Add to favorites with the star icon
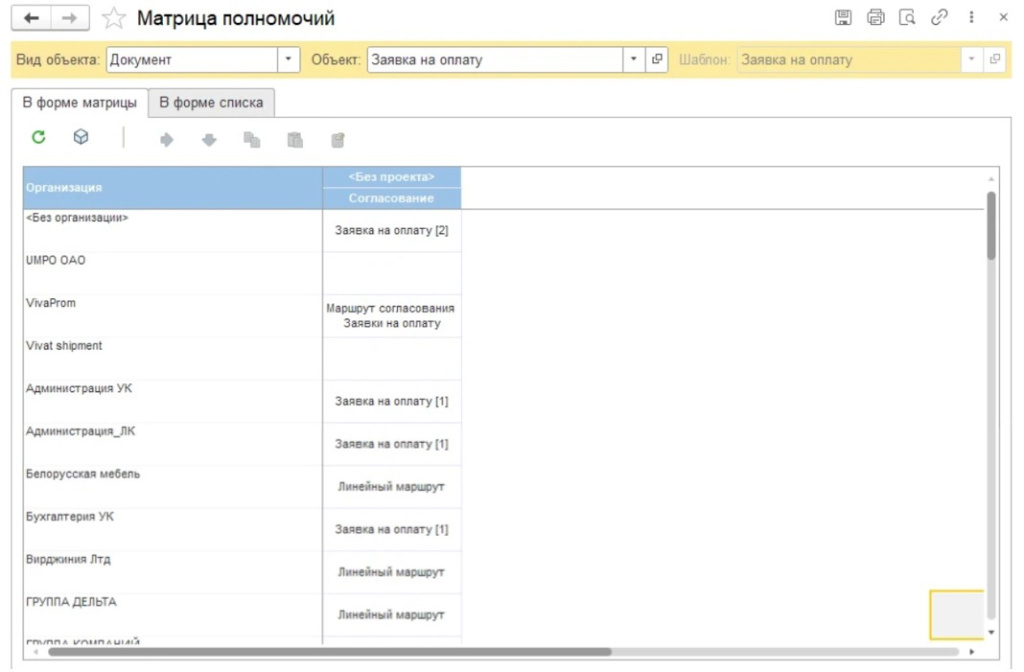The width and height of the screenshot is (1024, 672). (x=114, y=18)
